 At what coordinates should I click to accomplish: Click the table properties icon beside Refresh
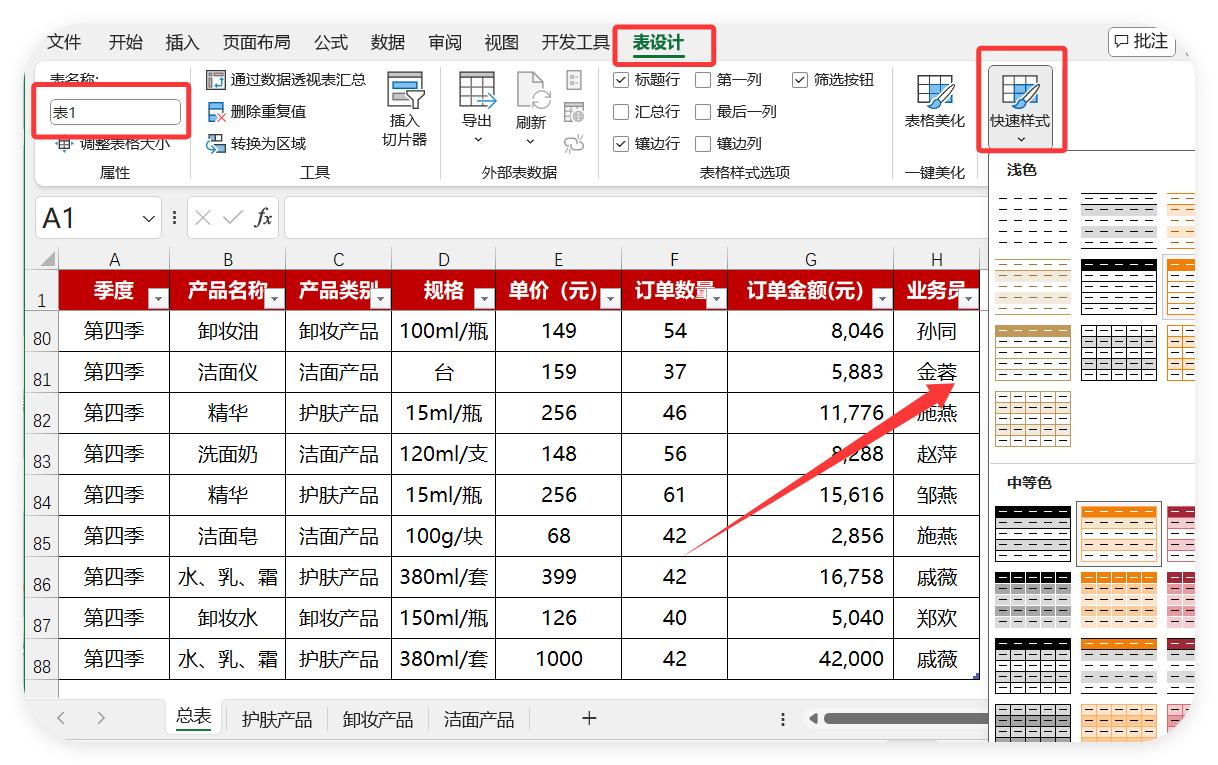pyautogui.click(x=574, y=80)
